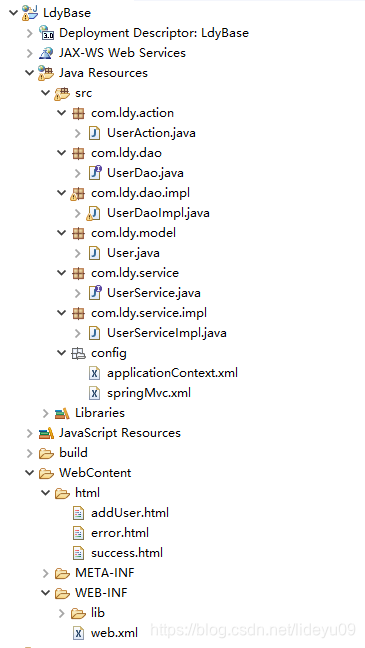This screenshot has width=365, height=648.
Task: Click the build folder icon
Action: (x=46, y=453)
